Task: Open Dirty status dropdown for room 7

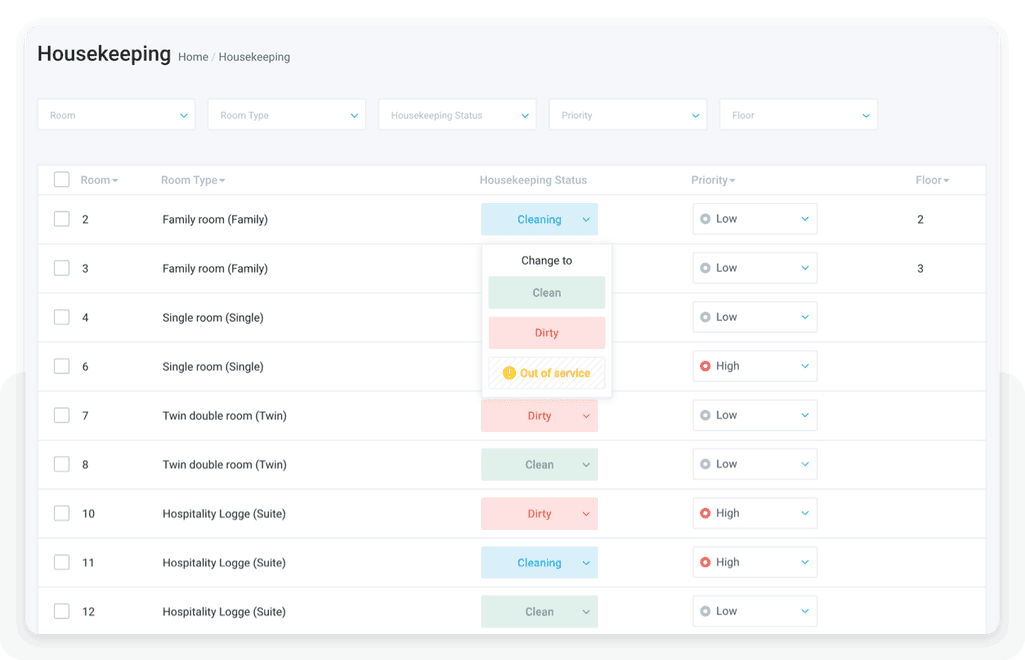Action: click(x=539, y=416)
